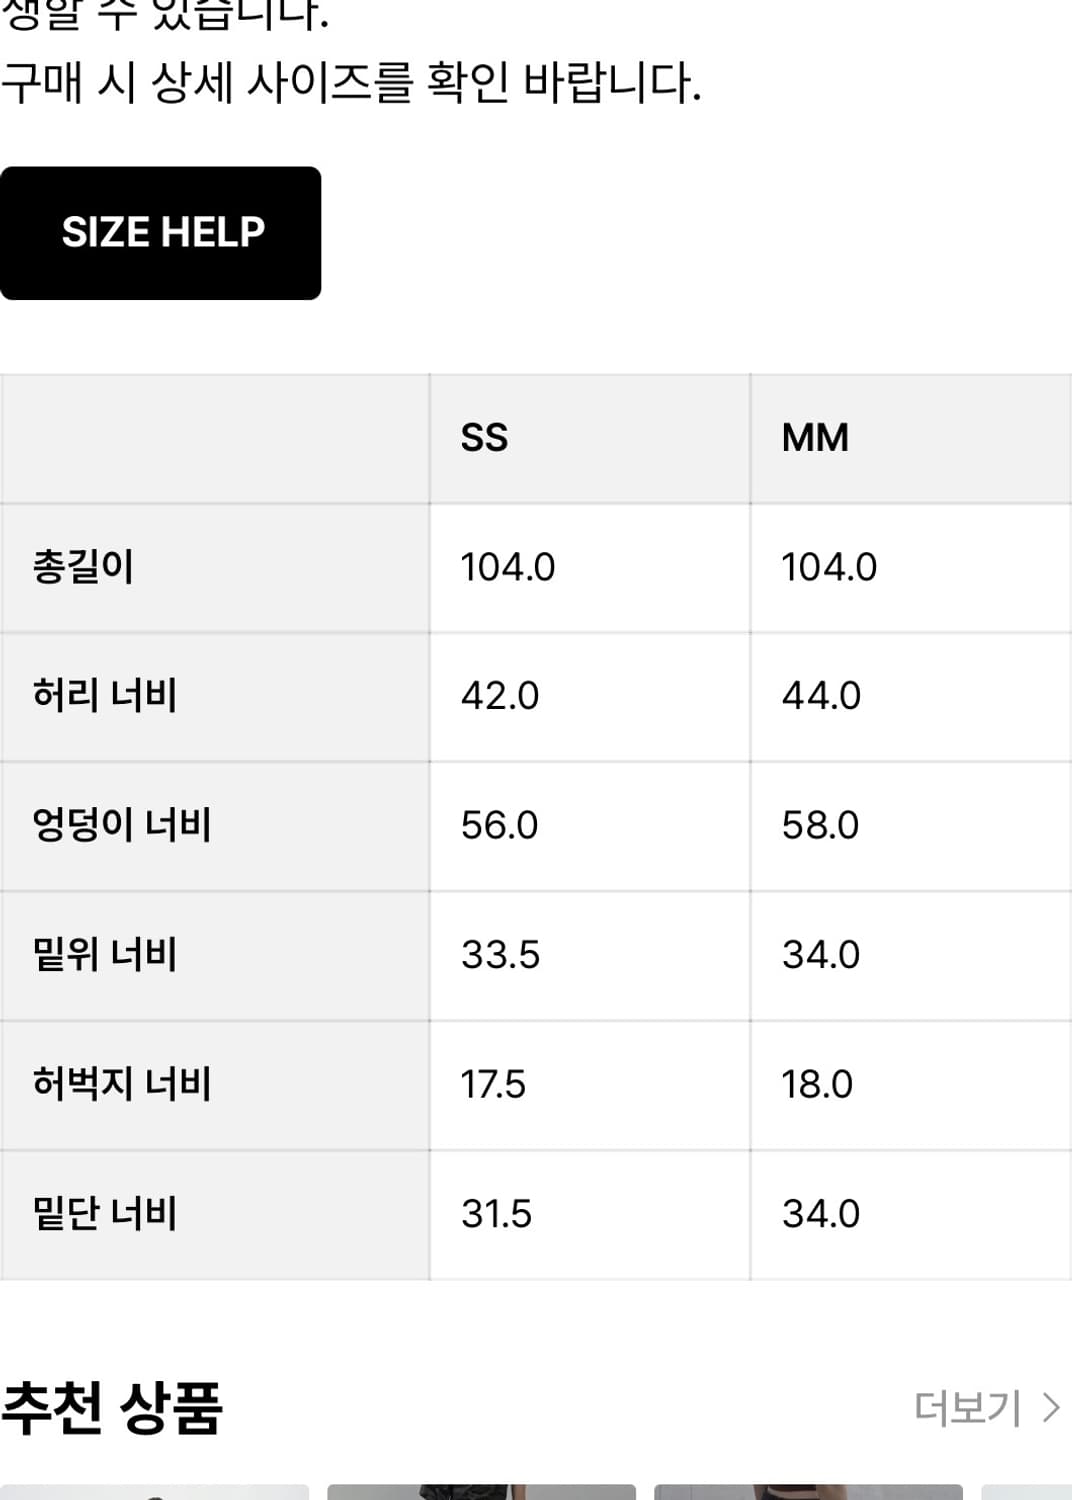
Task: Select the SS rise value 33.5
Action: click(x=500, y=955)
